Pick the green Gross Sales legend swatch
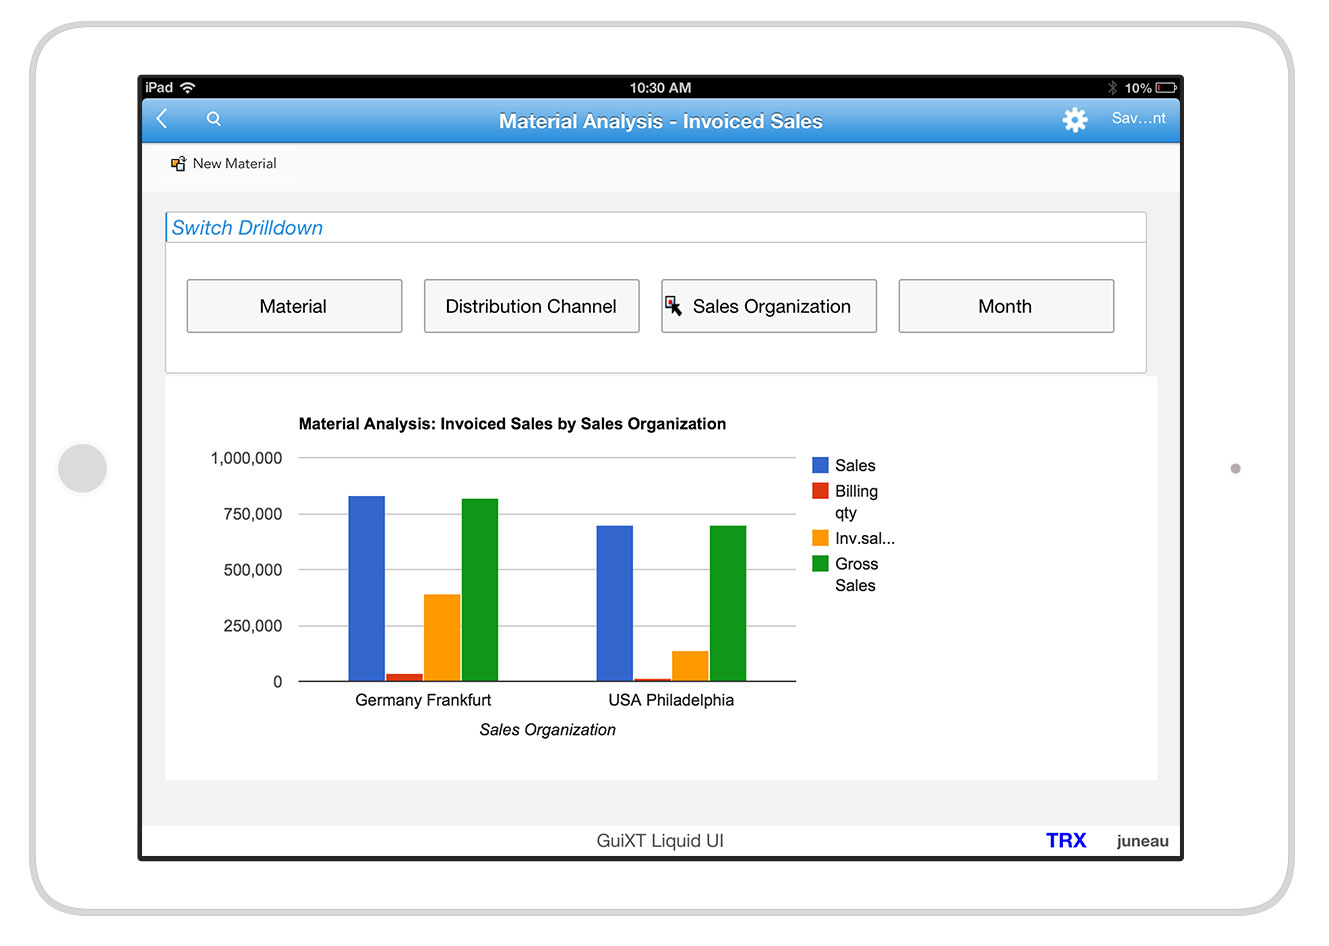Screen dimensions: 1329x946 pos(820,564)
